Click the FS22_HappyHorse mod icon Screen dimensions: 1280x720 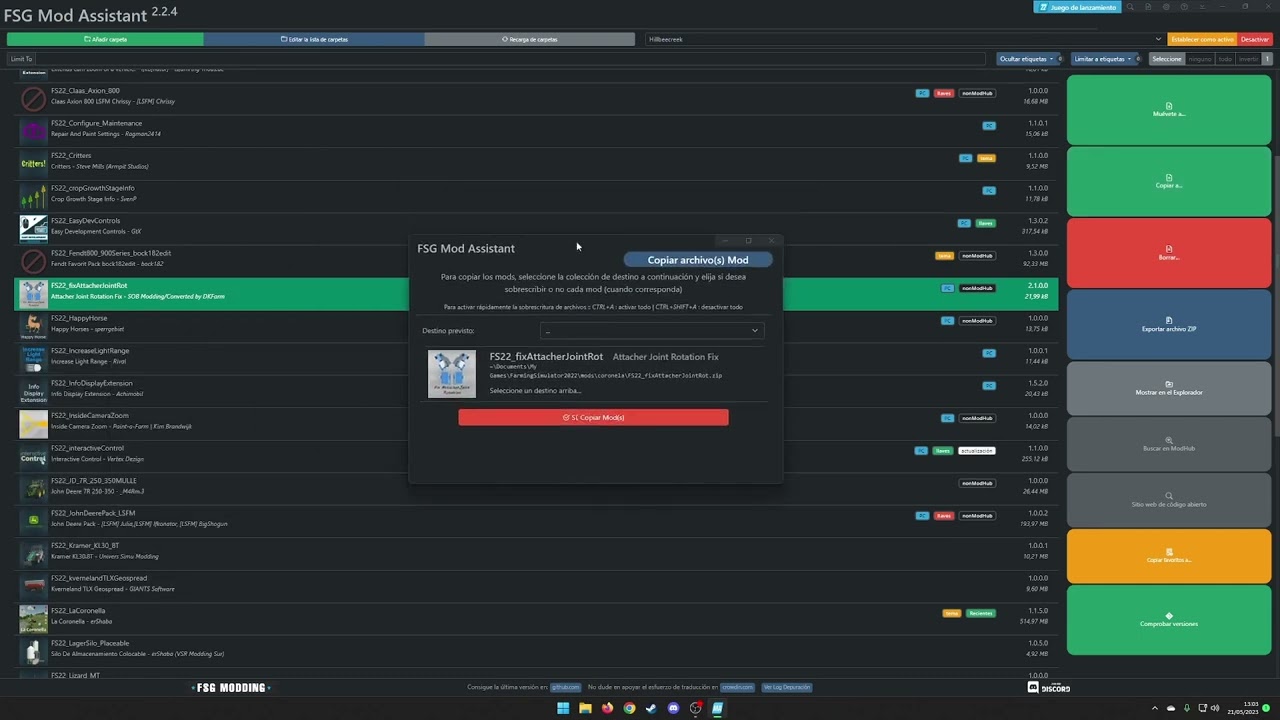(34, 326)
